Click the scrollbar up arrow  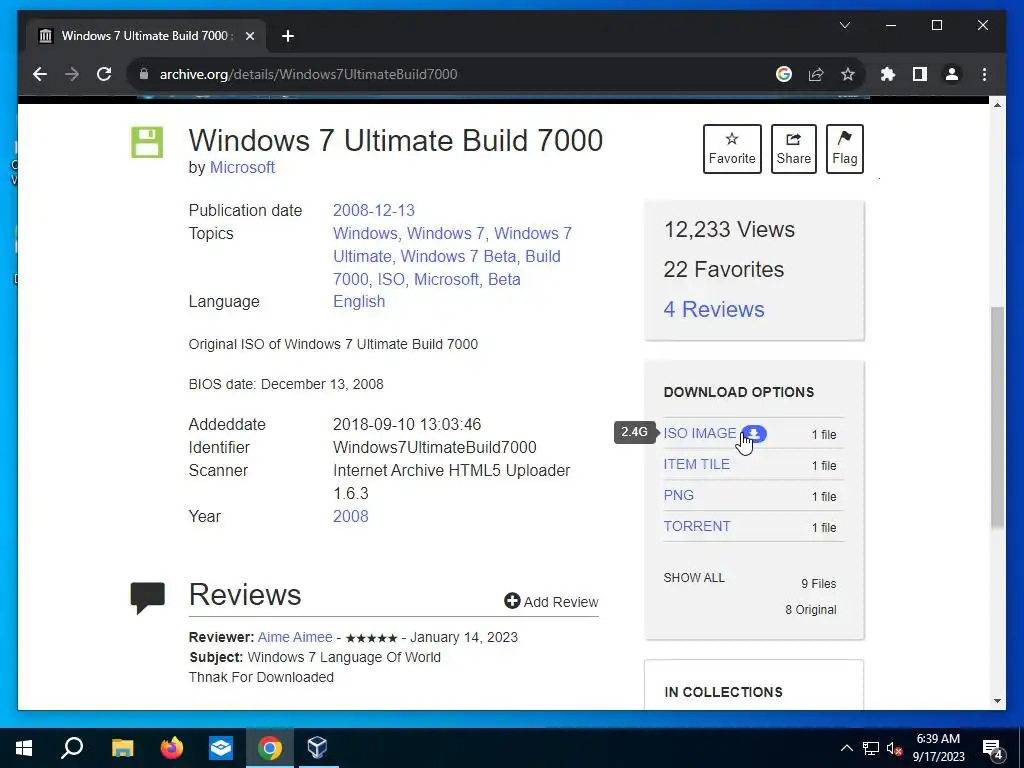(x=997, y=104)
